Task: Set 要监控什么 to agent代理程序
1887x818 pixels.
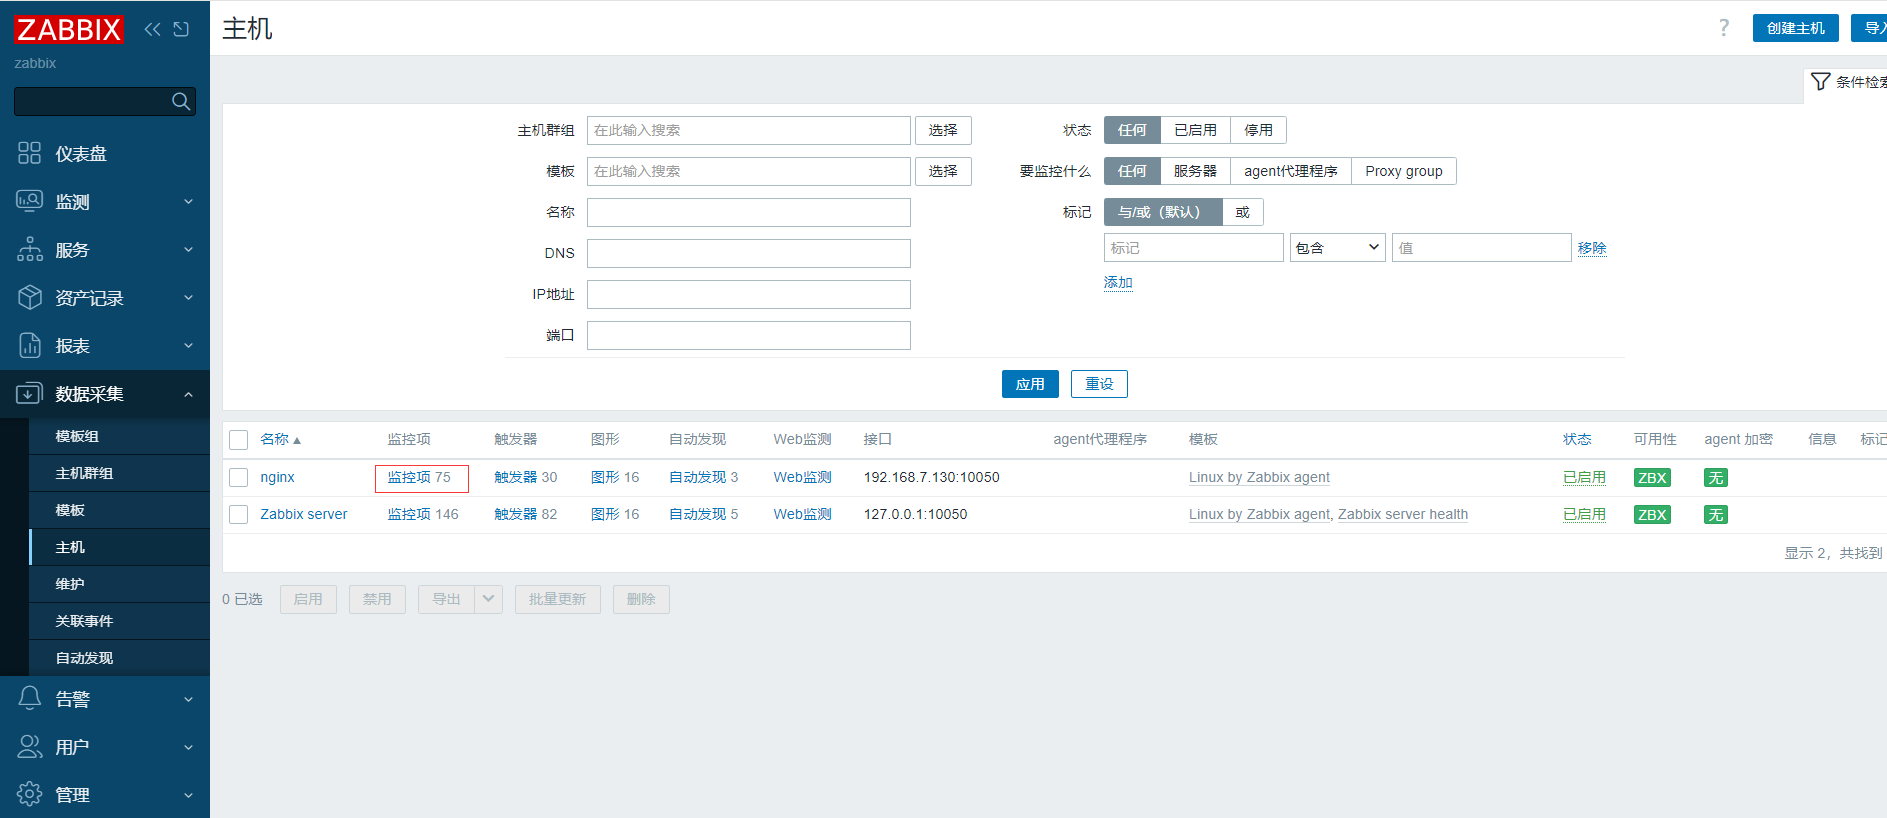Action: (x=1290, y=171)
